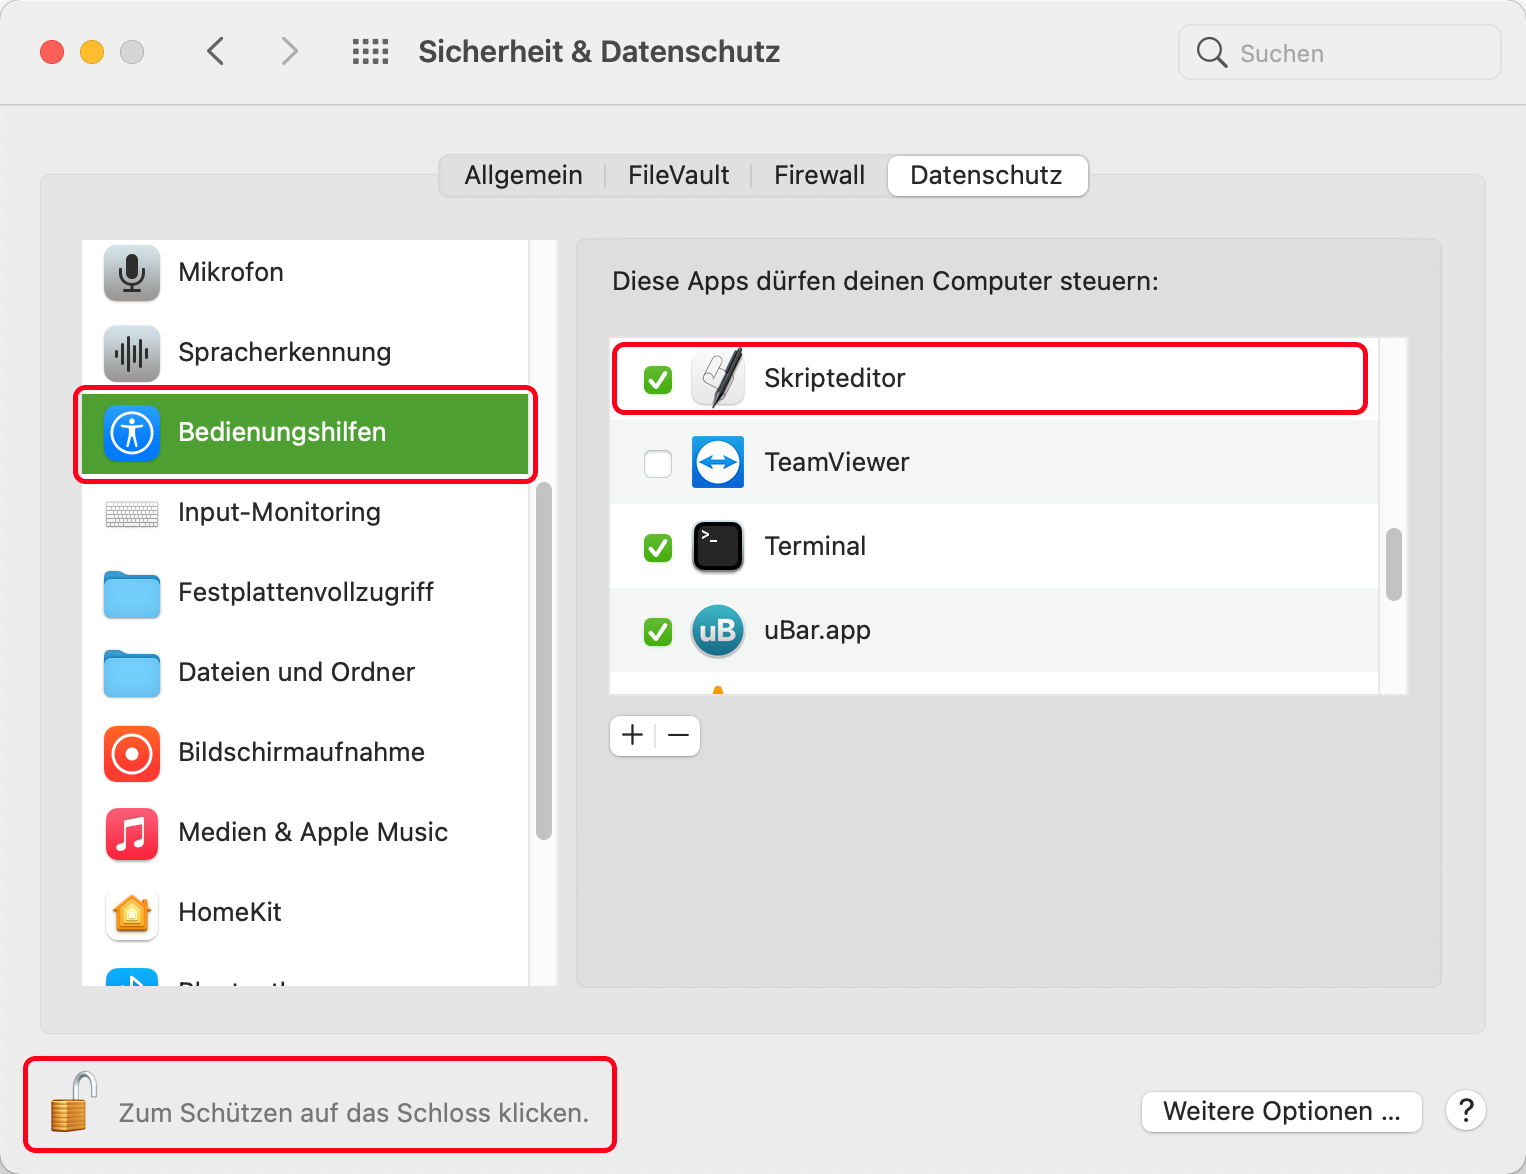Image resolution: width=1526 pixels, height=1174 pixels.
Task: Toggle the uBar.app checkbox
Action: click(658, 632)
